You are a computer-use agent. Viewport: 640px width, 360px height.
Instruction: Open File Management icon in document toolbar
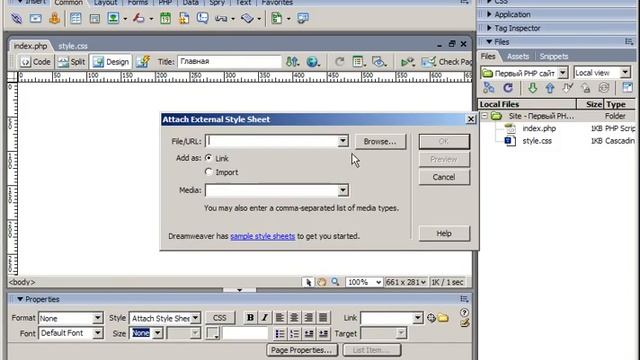292,62
